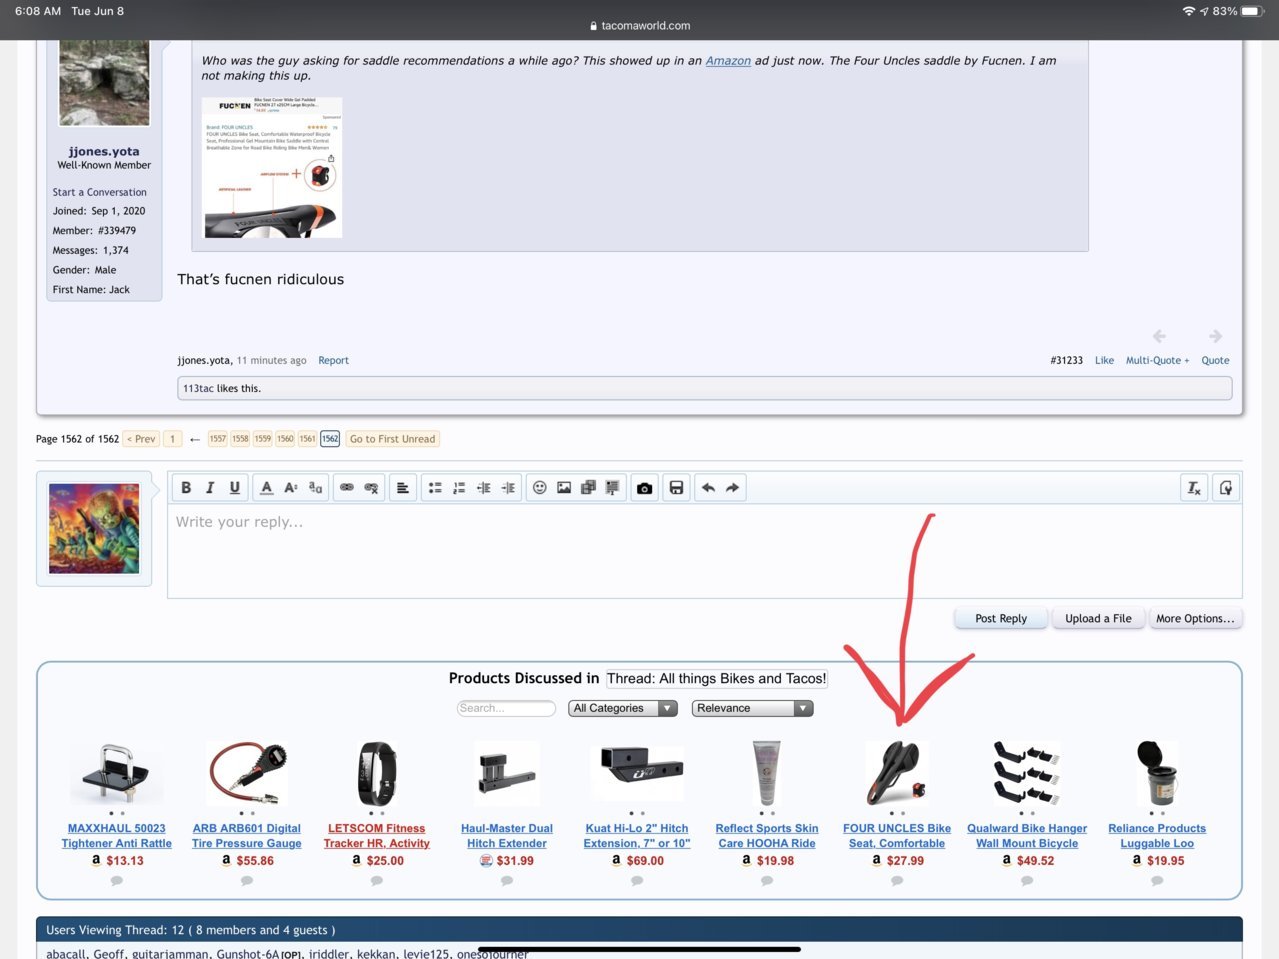Click Start a Conversation with jjones.yota
Screen dimensions: 1279x959
pyautogui.click(x=99, y=192)
